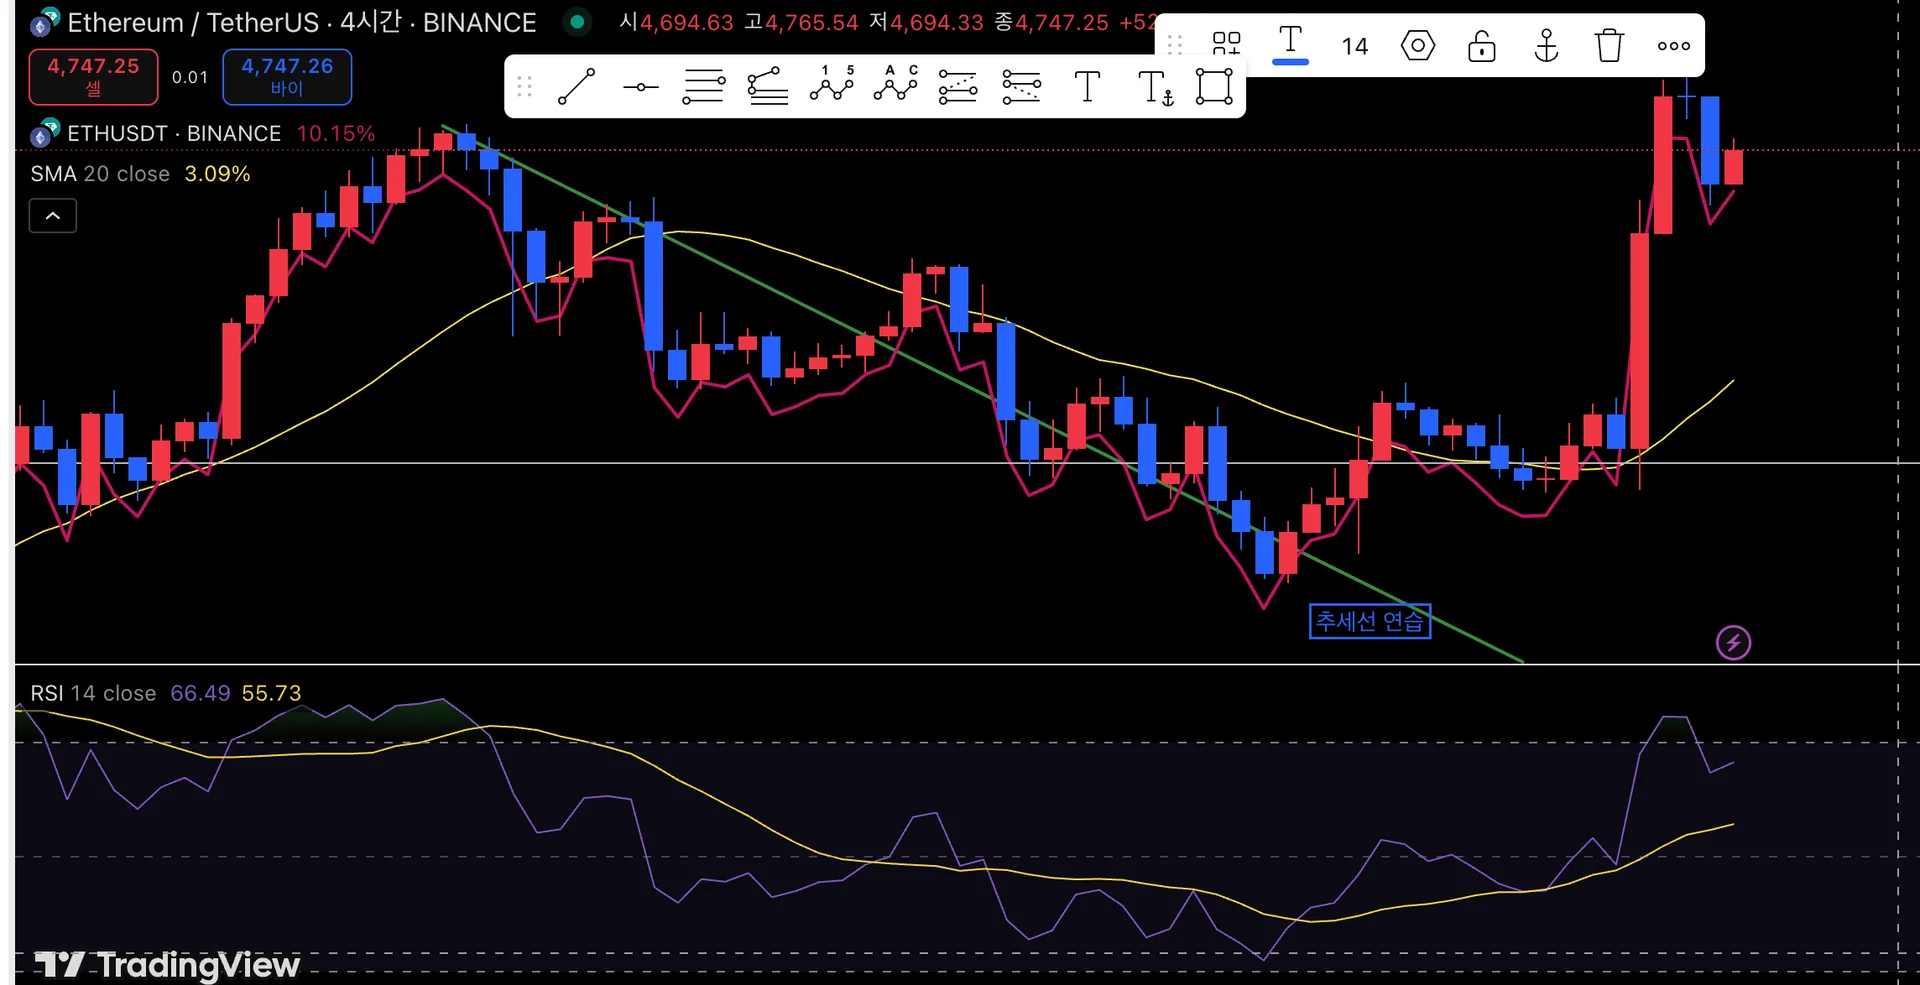1920x985 pixels.
Task: Click the anchor icon in drawing toolbar
Action: coord(1546,45)
